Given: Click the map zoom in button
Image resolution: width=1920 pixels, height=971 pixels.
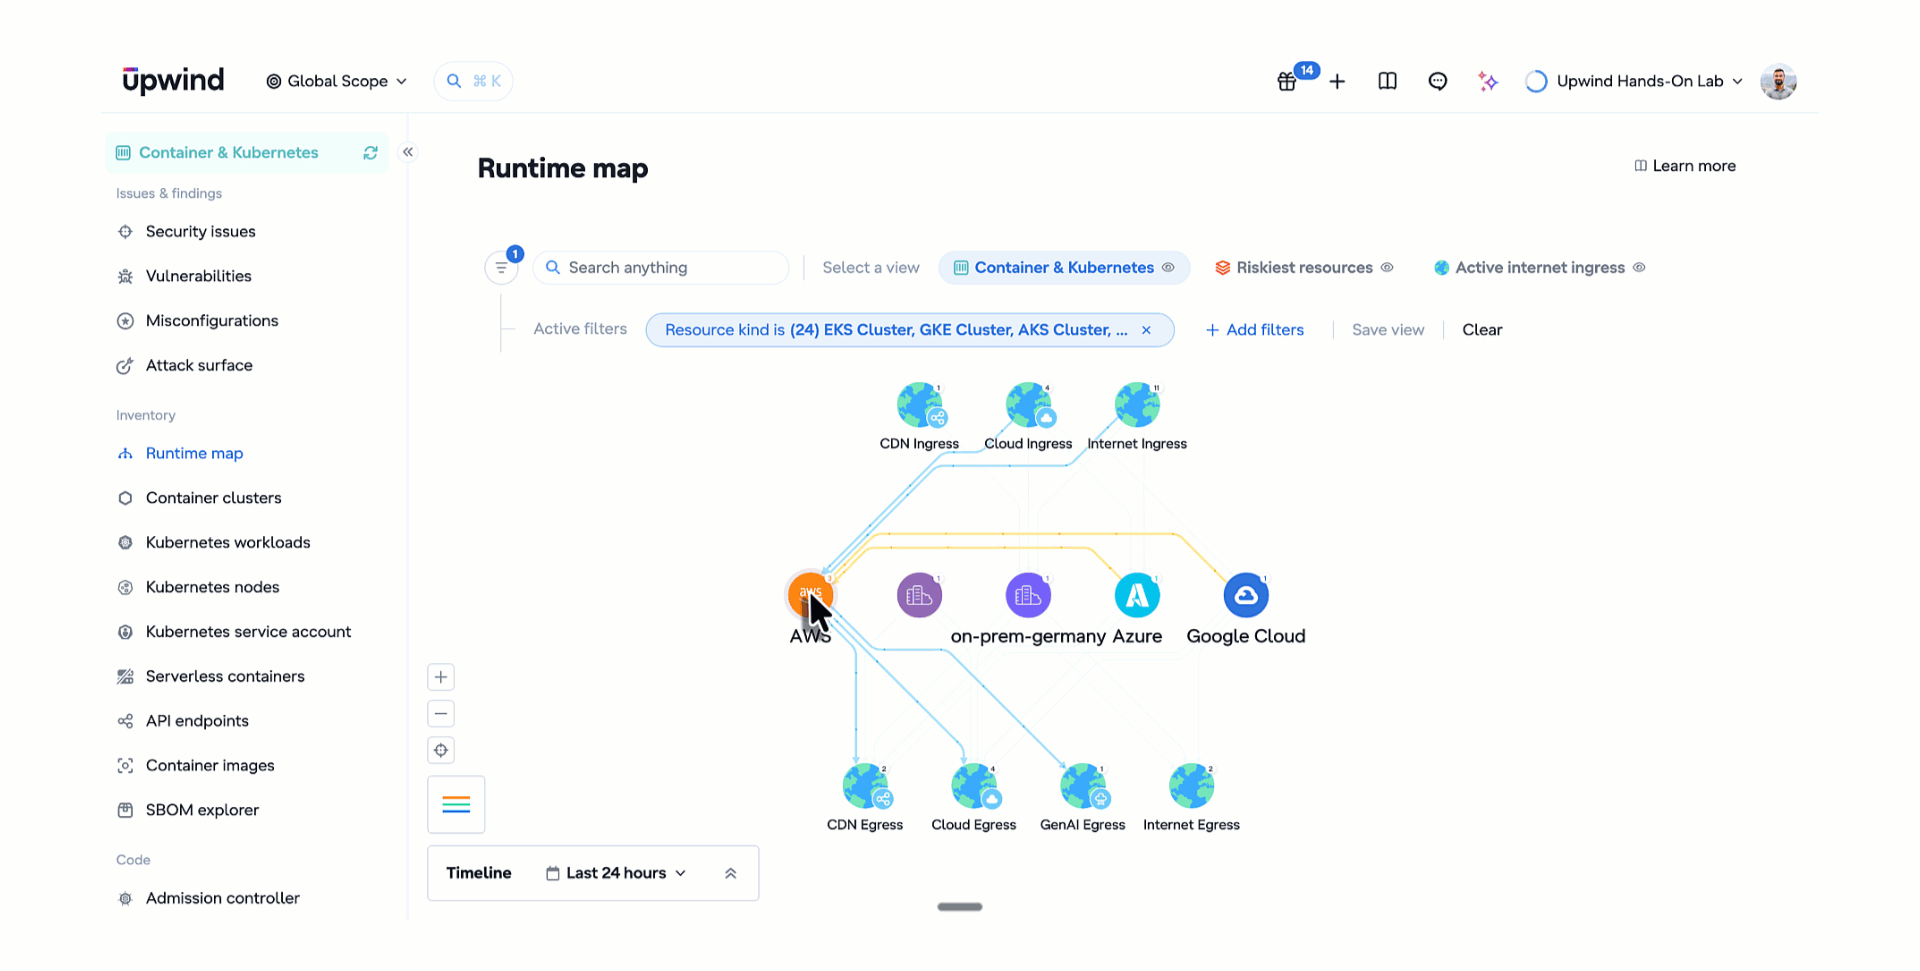Looking at the screenshot, I should point(441,677).
